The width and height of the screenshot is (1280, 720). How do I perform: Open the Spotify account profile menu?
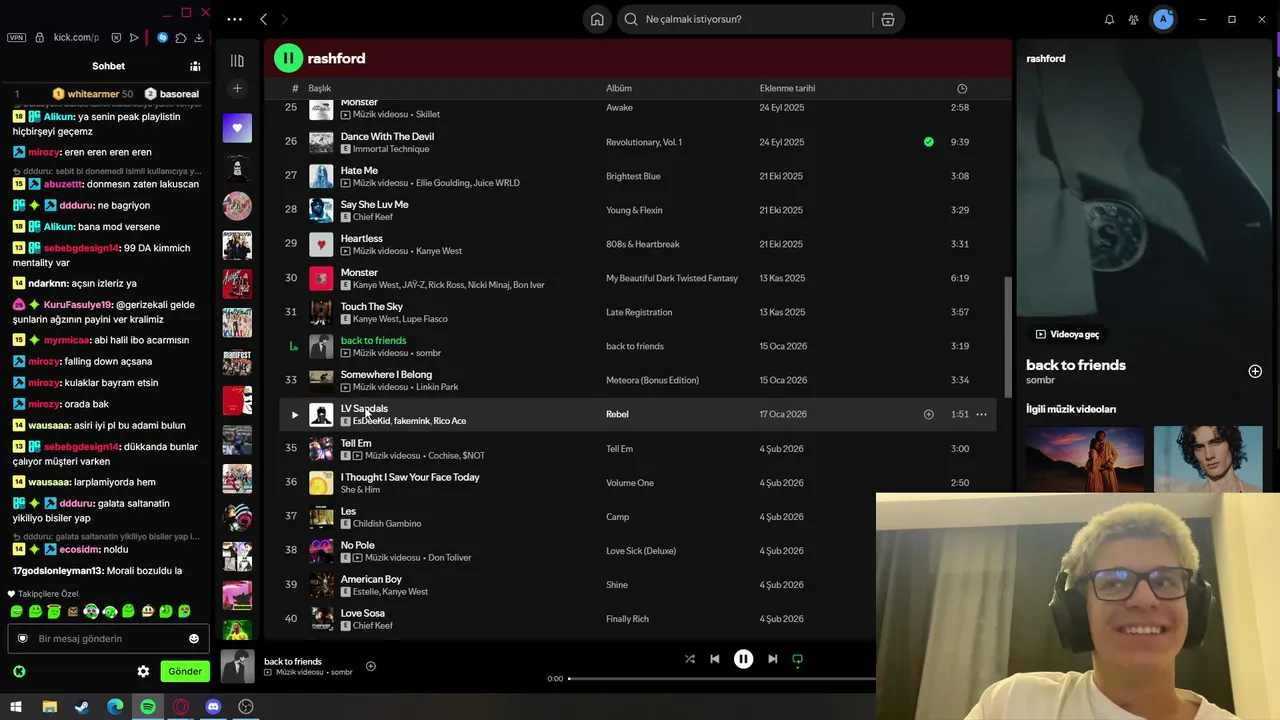[1163, 19]
